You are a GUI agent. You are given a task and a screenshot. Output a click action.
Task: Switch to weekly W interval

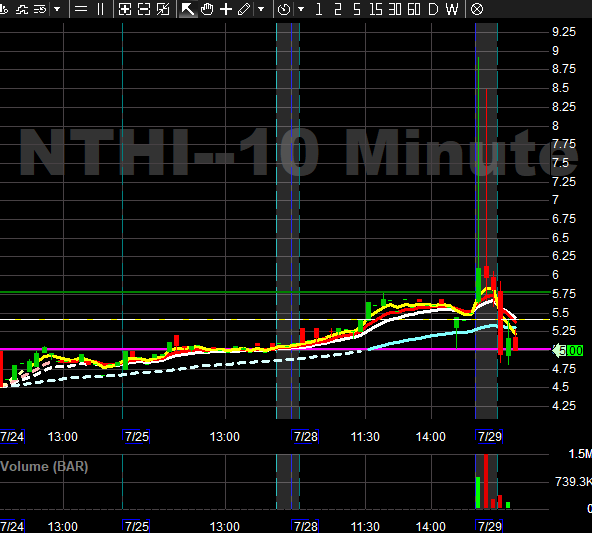click(452, 9)
